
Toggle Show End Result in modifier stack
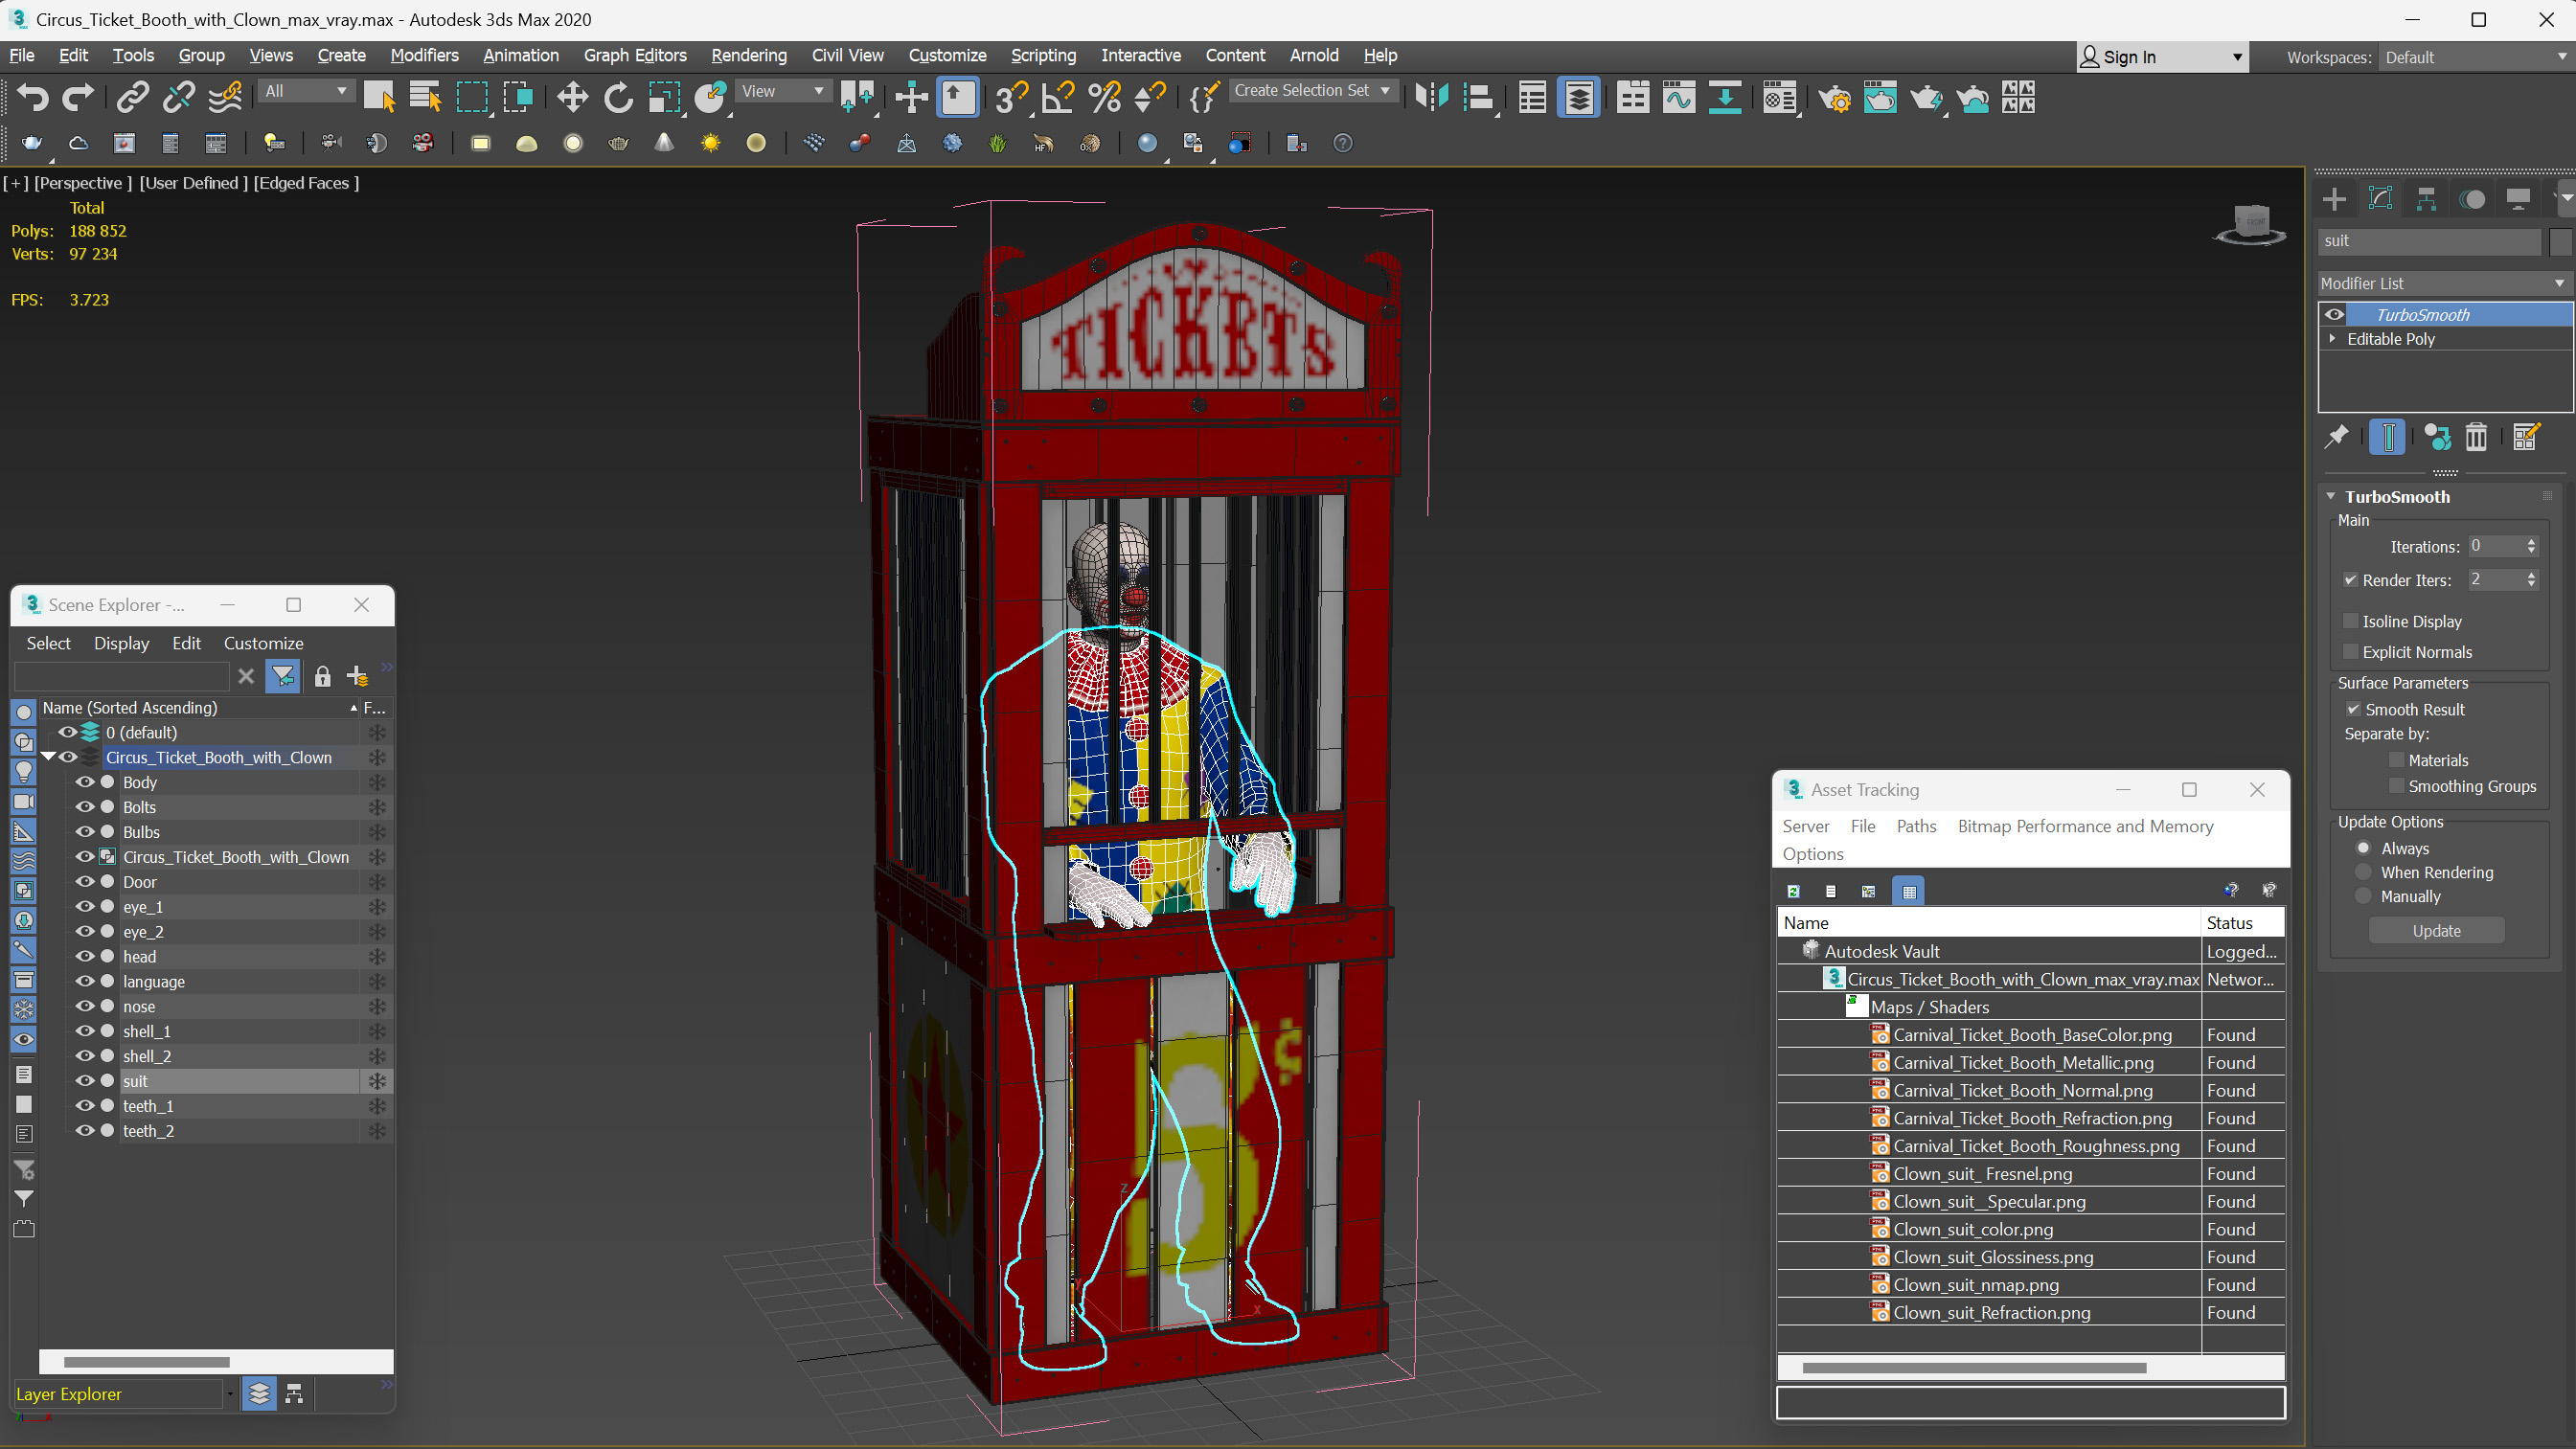pos(2388,437)
